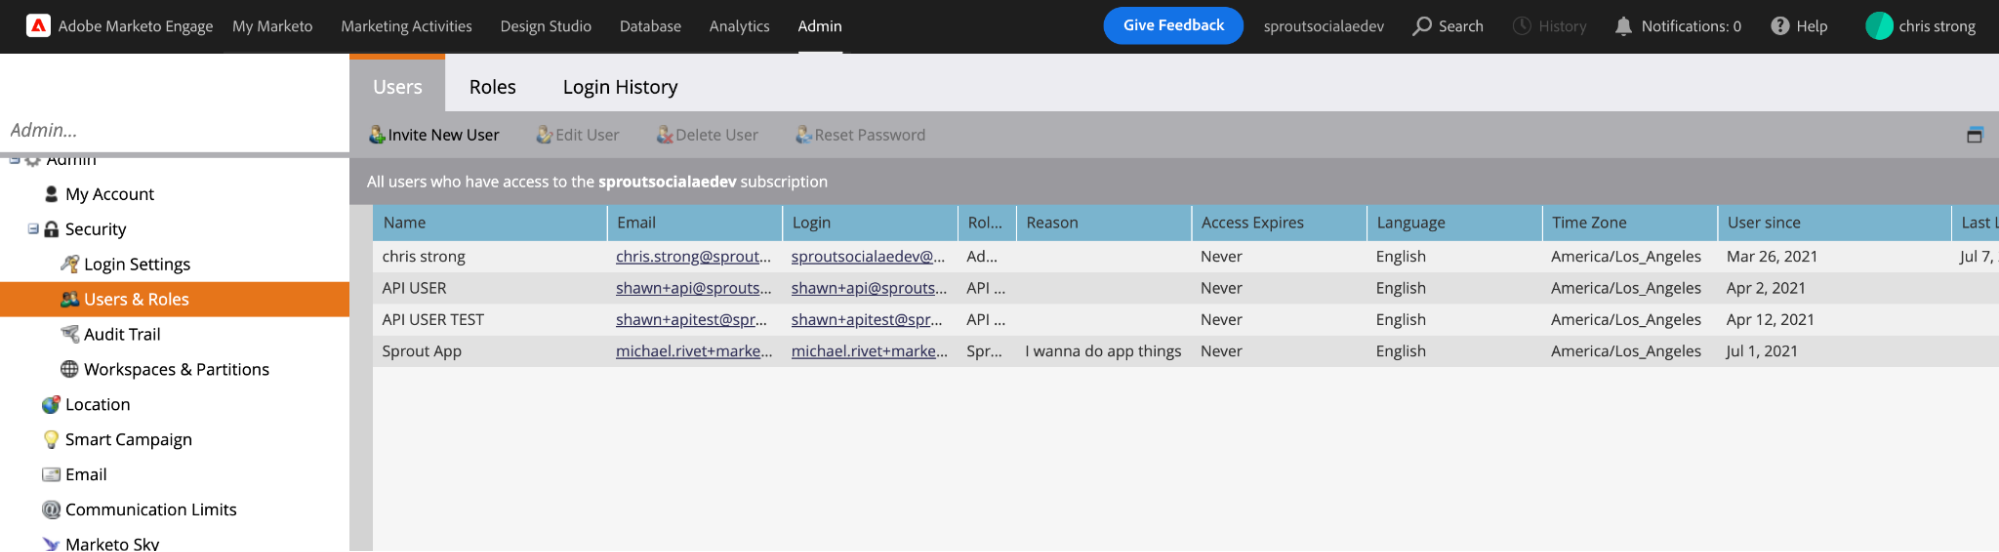Screen dimensions: 1999x552
Task: Open the Notifications bell icon
Action: pyautogui.click(x=1623, y=26)
